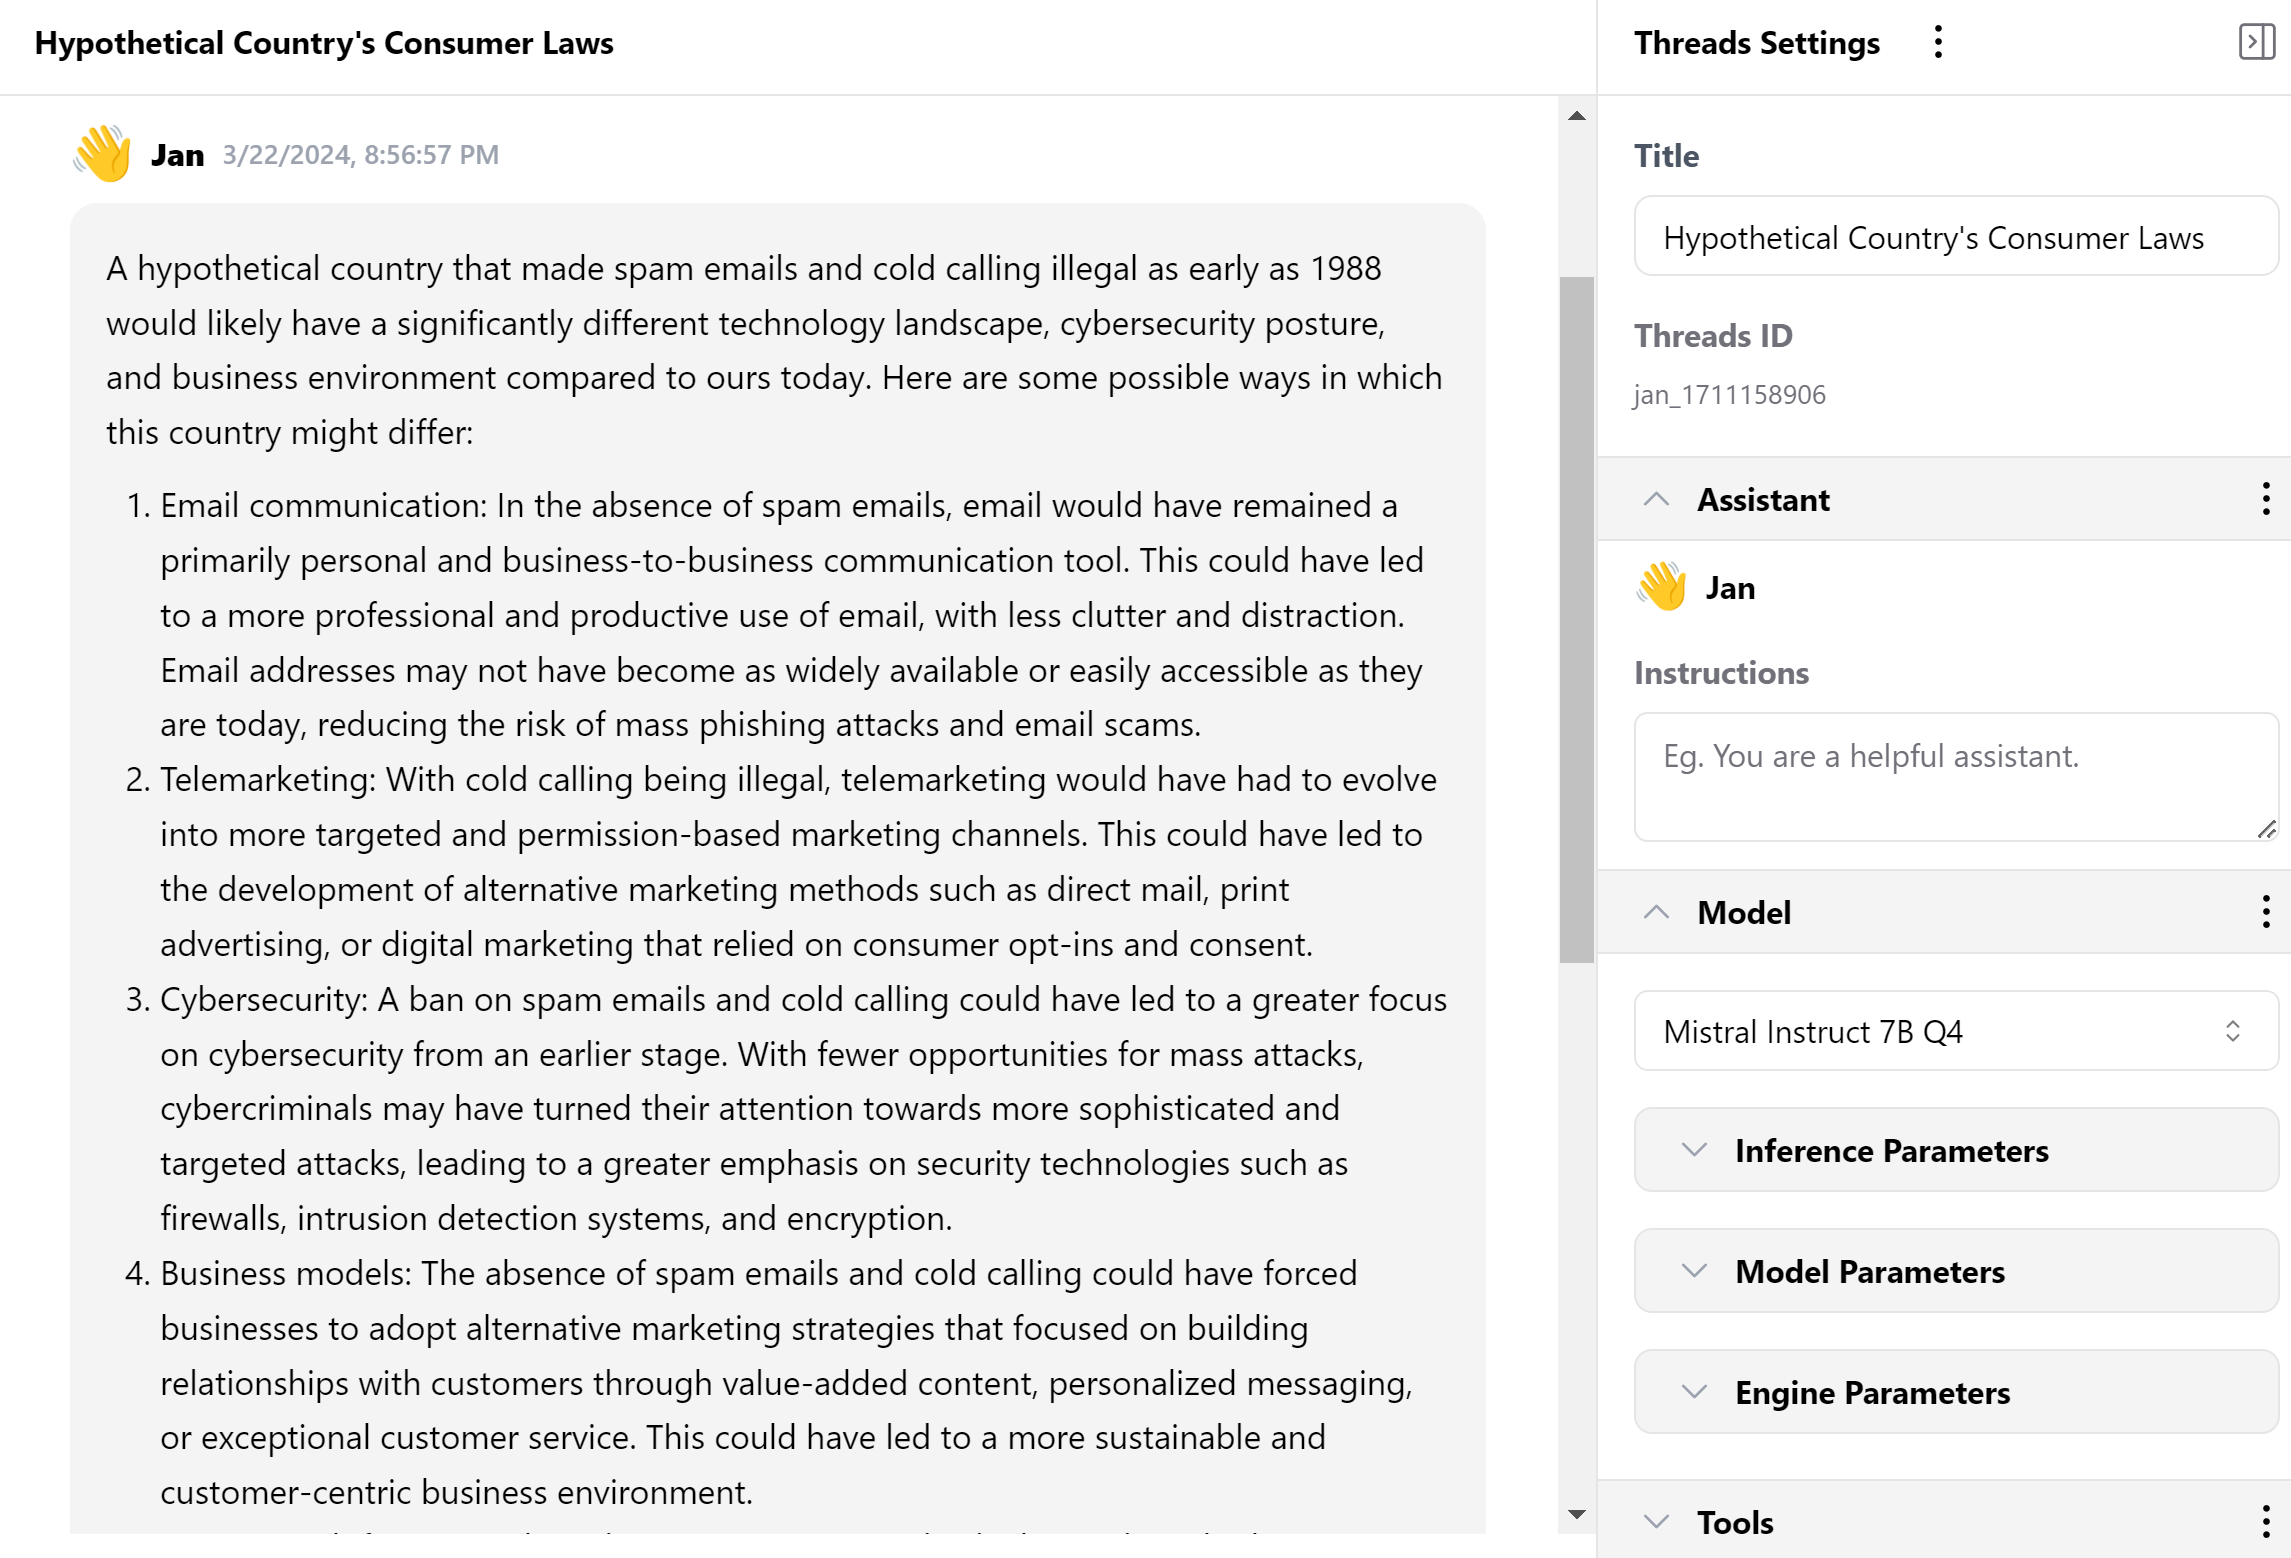
Task: Collapse the Model section chevron
Action: pyautogui.click(x=1657, y=912)
